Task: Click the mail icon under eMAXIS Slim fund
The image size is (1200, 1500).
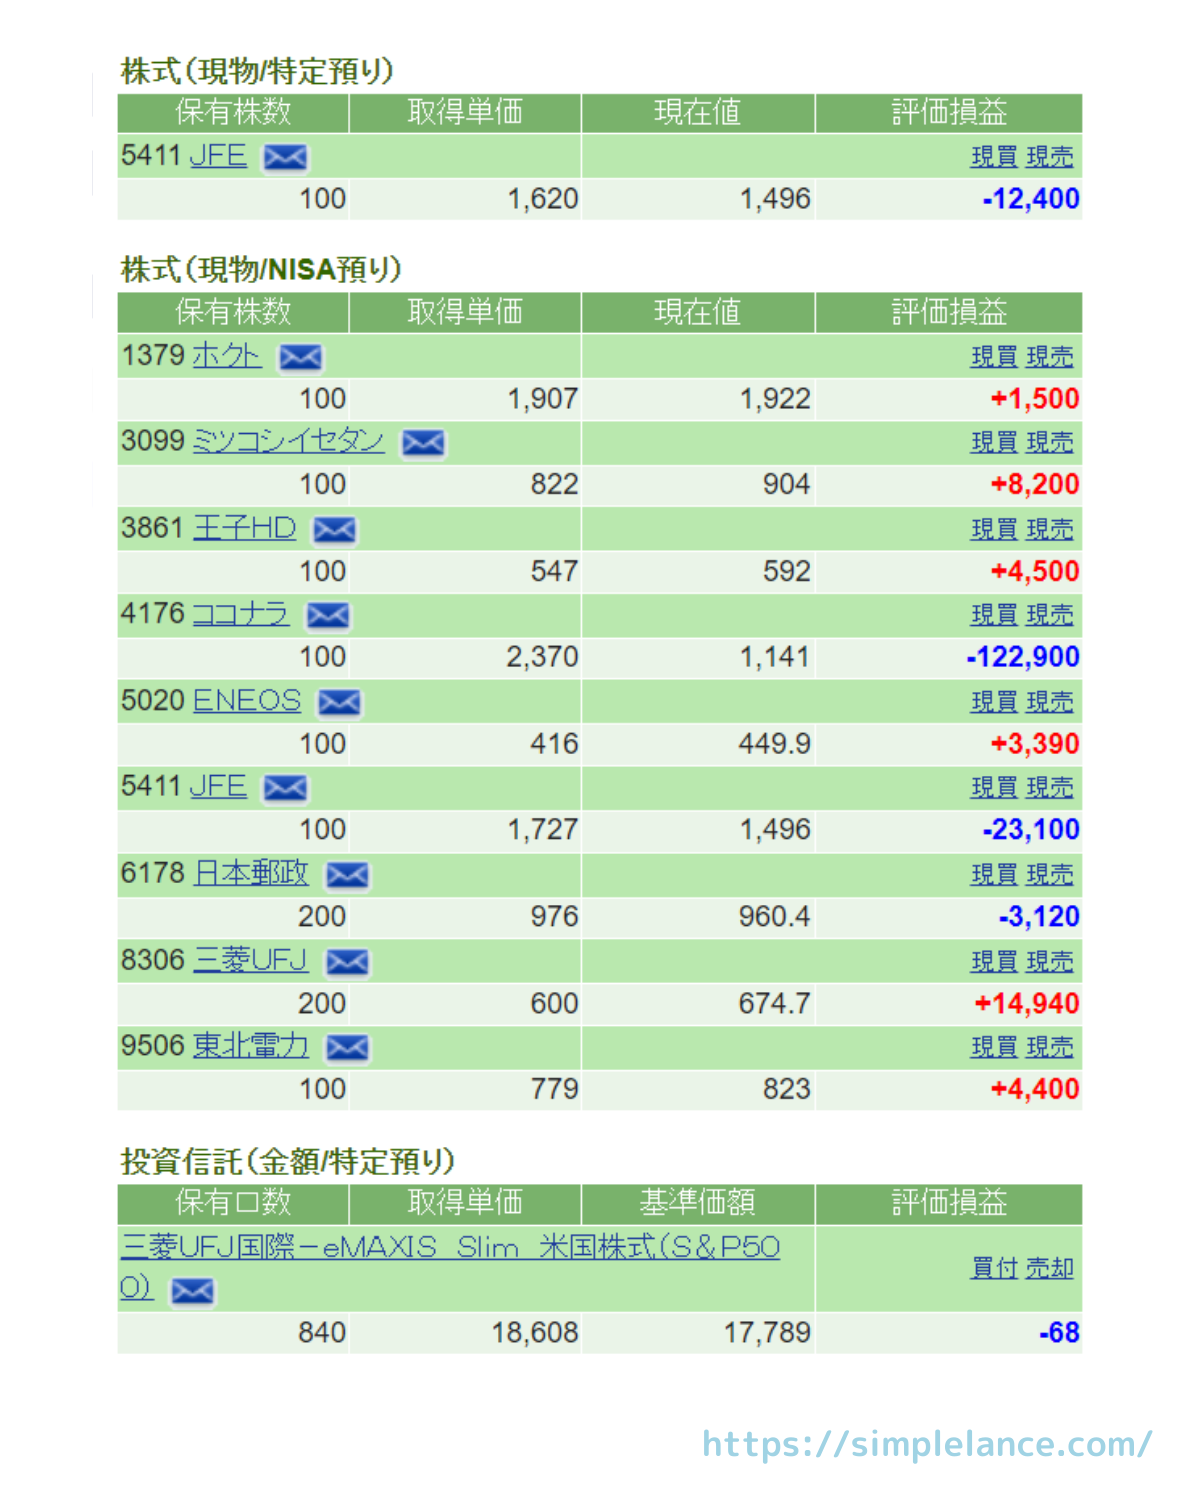Action: [192, 1291]
